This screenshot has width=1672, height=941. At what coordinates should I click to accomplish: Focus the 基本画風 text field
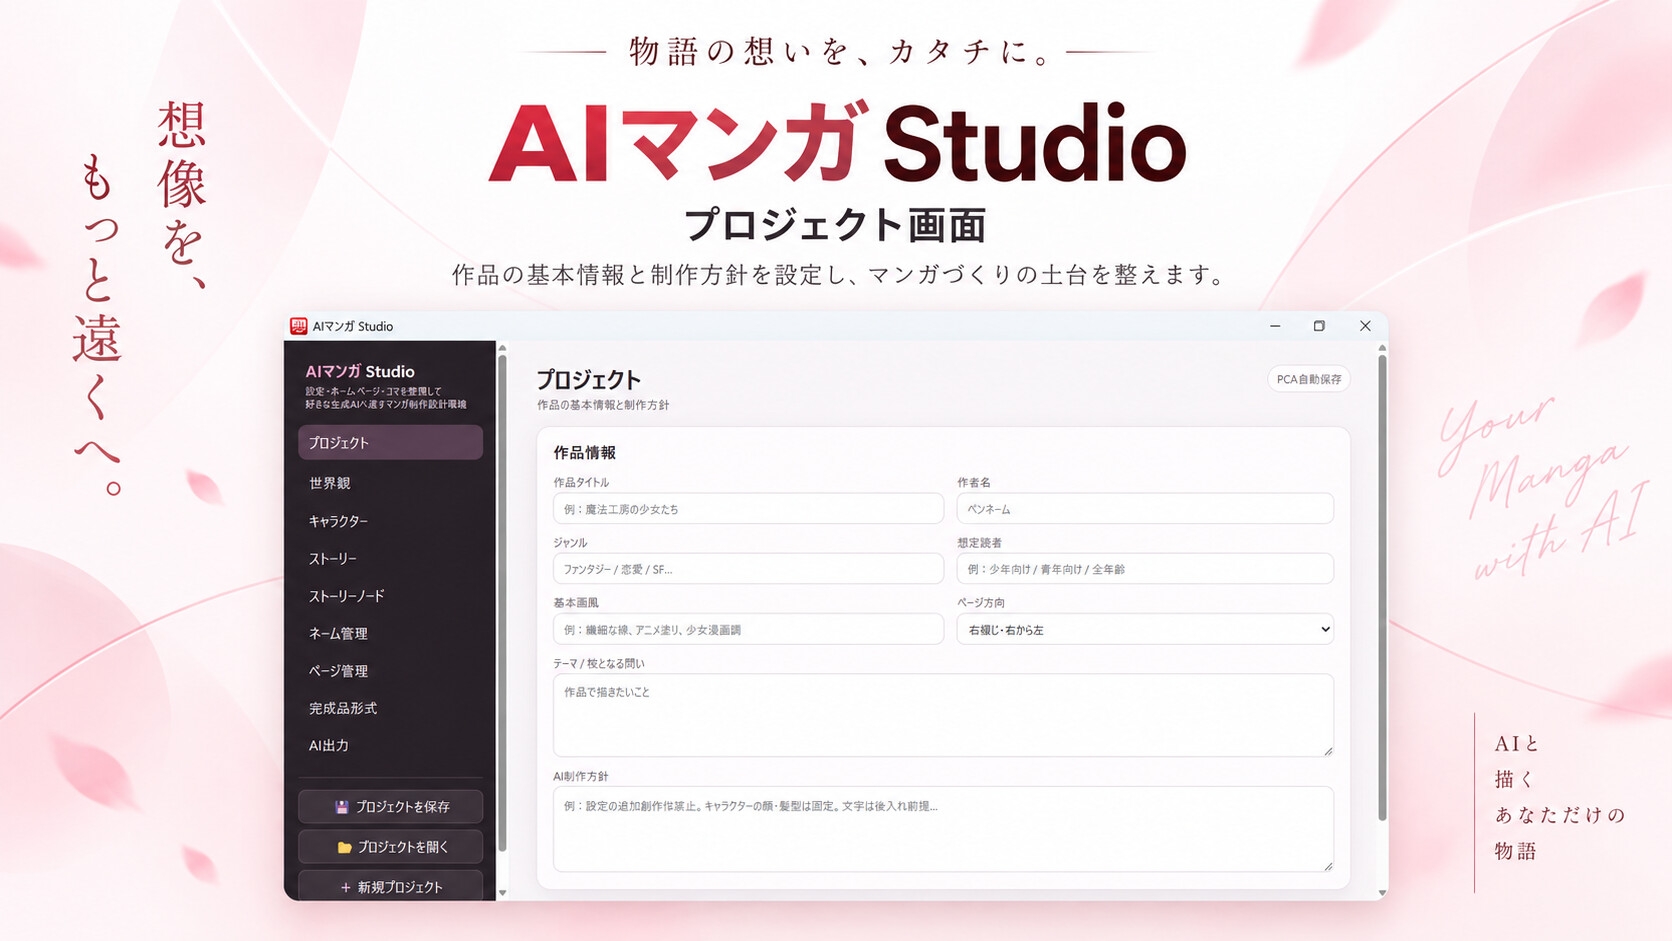pyautogui.click(x=748, y=629)
